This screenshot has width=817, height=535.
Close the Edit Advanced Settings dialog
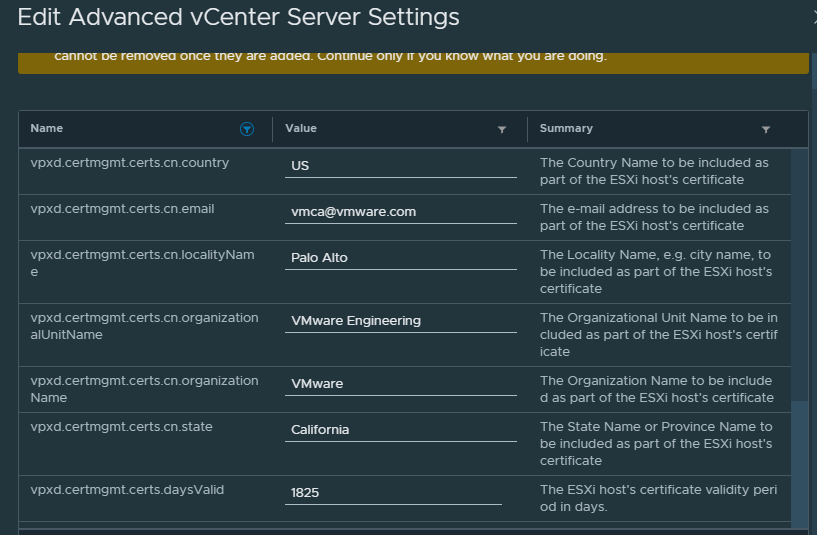click(x=813, y=17)
